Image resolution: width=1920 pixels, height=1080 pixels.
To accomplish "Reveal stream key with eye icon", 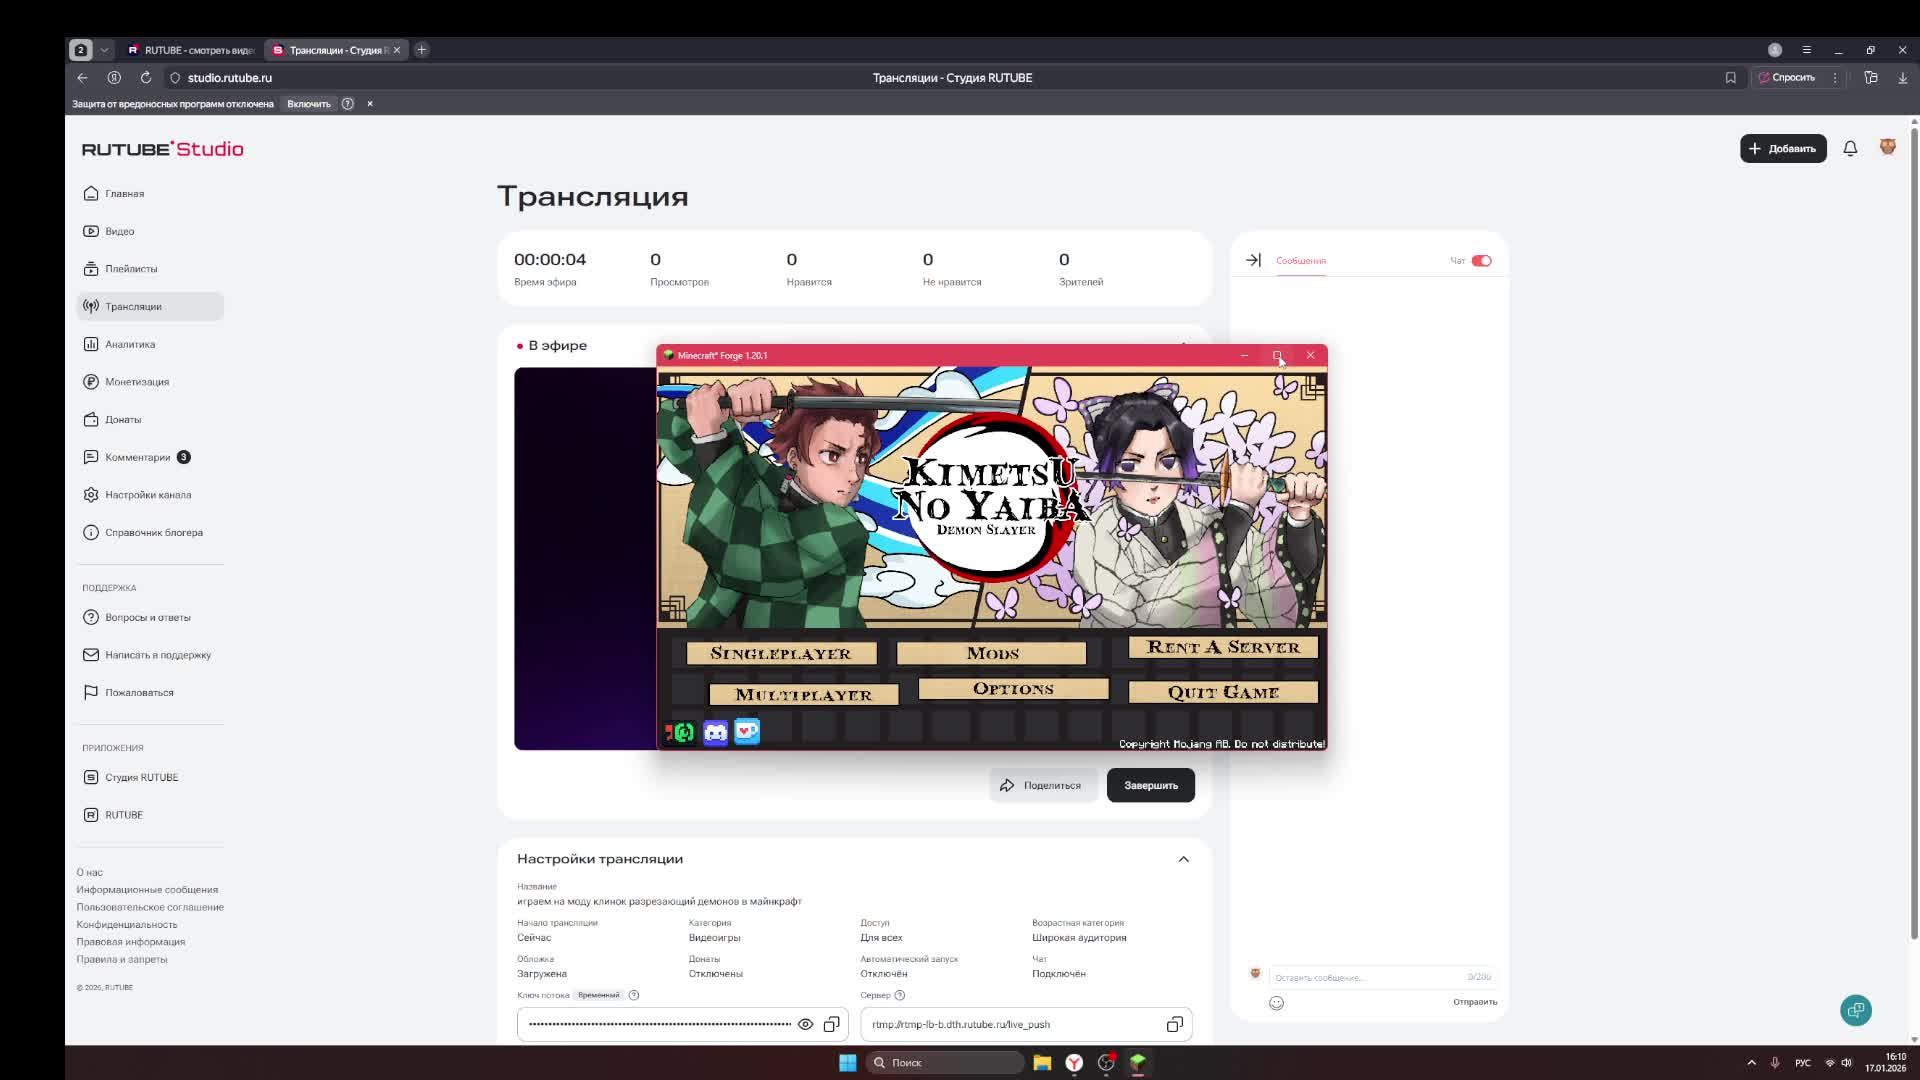I will (x=805, y=1024).
